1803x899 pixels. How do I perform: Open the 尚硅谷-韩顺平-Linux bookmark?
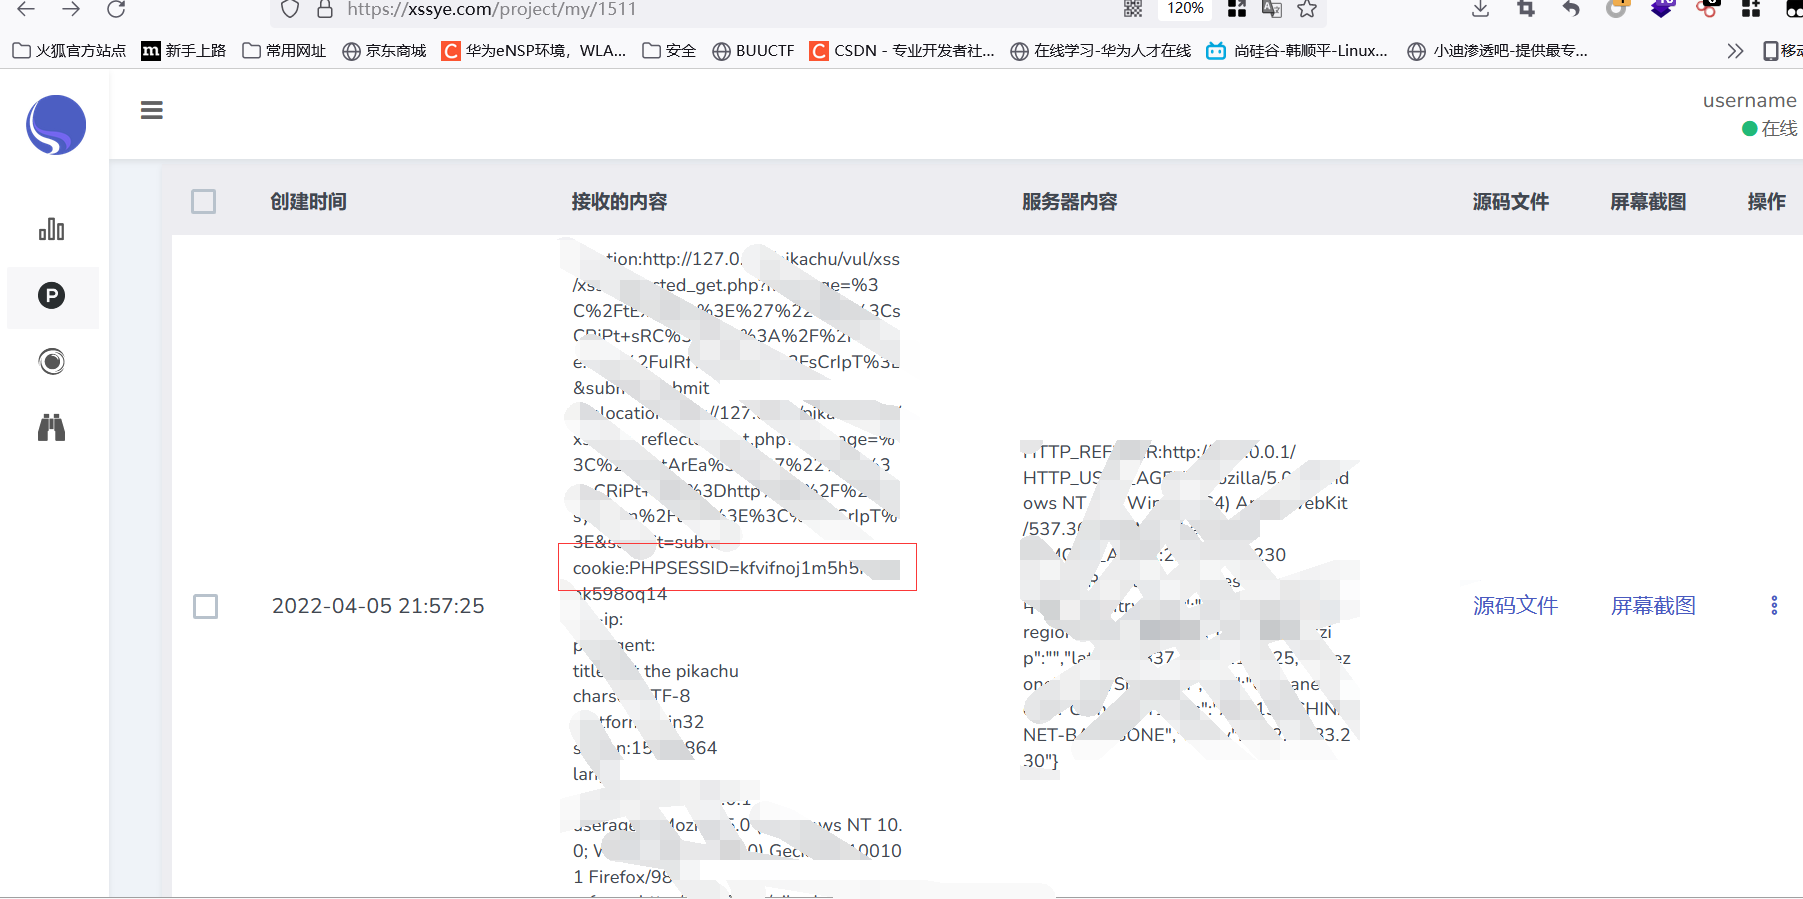click(x=1297, y=51)
